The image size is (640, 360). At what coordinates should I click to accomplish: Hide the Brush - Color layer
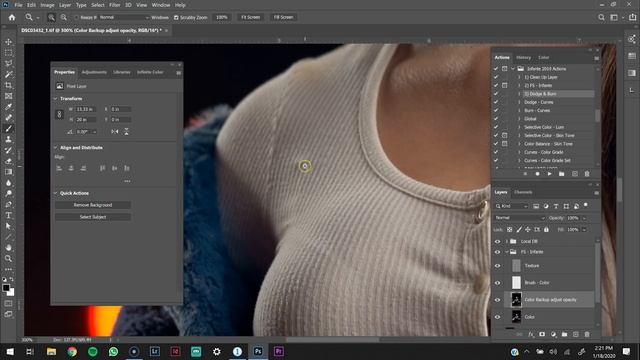coord(497,283)
